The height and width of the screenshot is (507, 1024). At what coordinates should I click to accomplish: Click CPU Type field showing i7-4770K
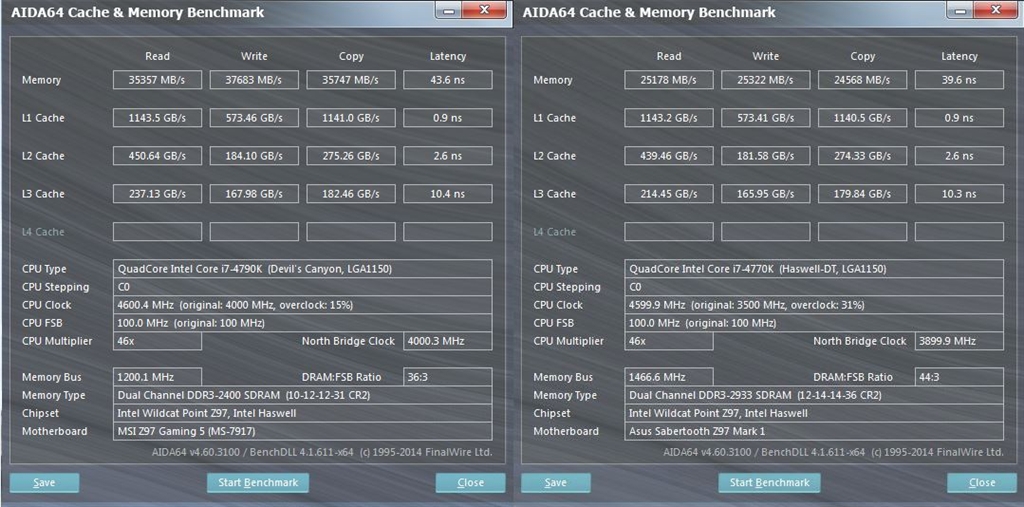point(814,269)
